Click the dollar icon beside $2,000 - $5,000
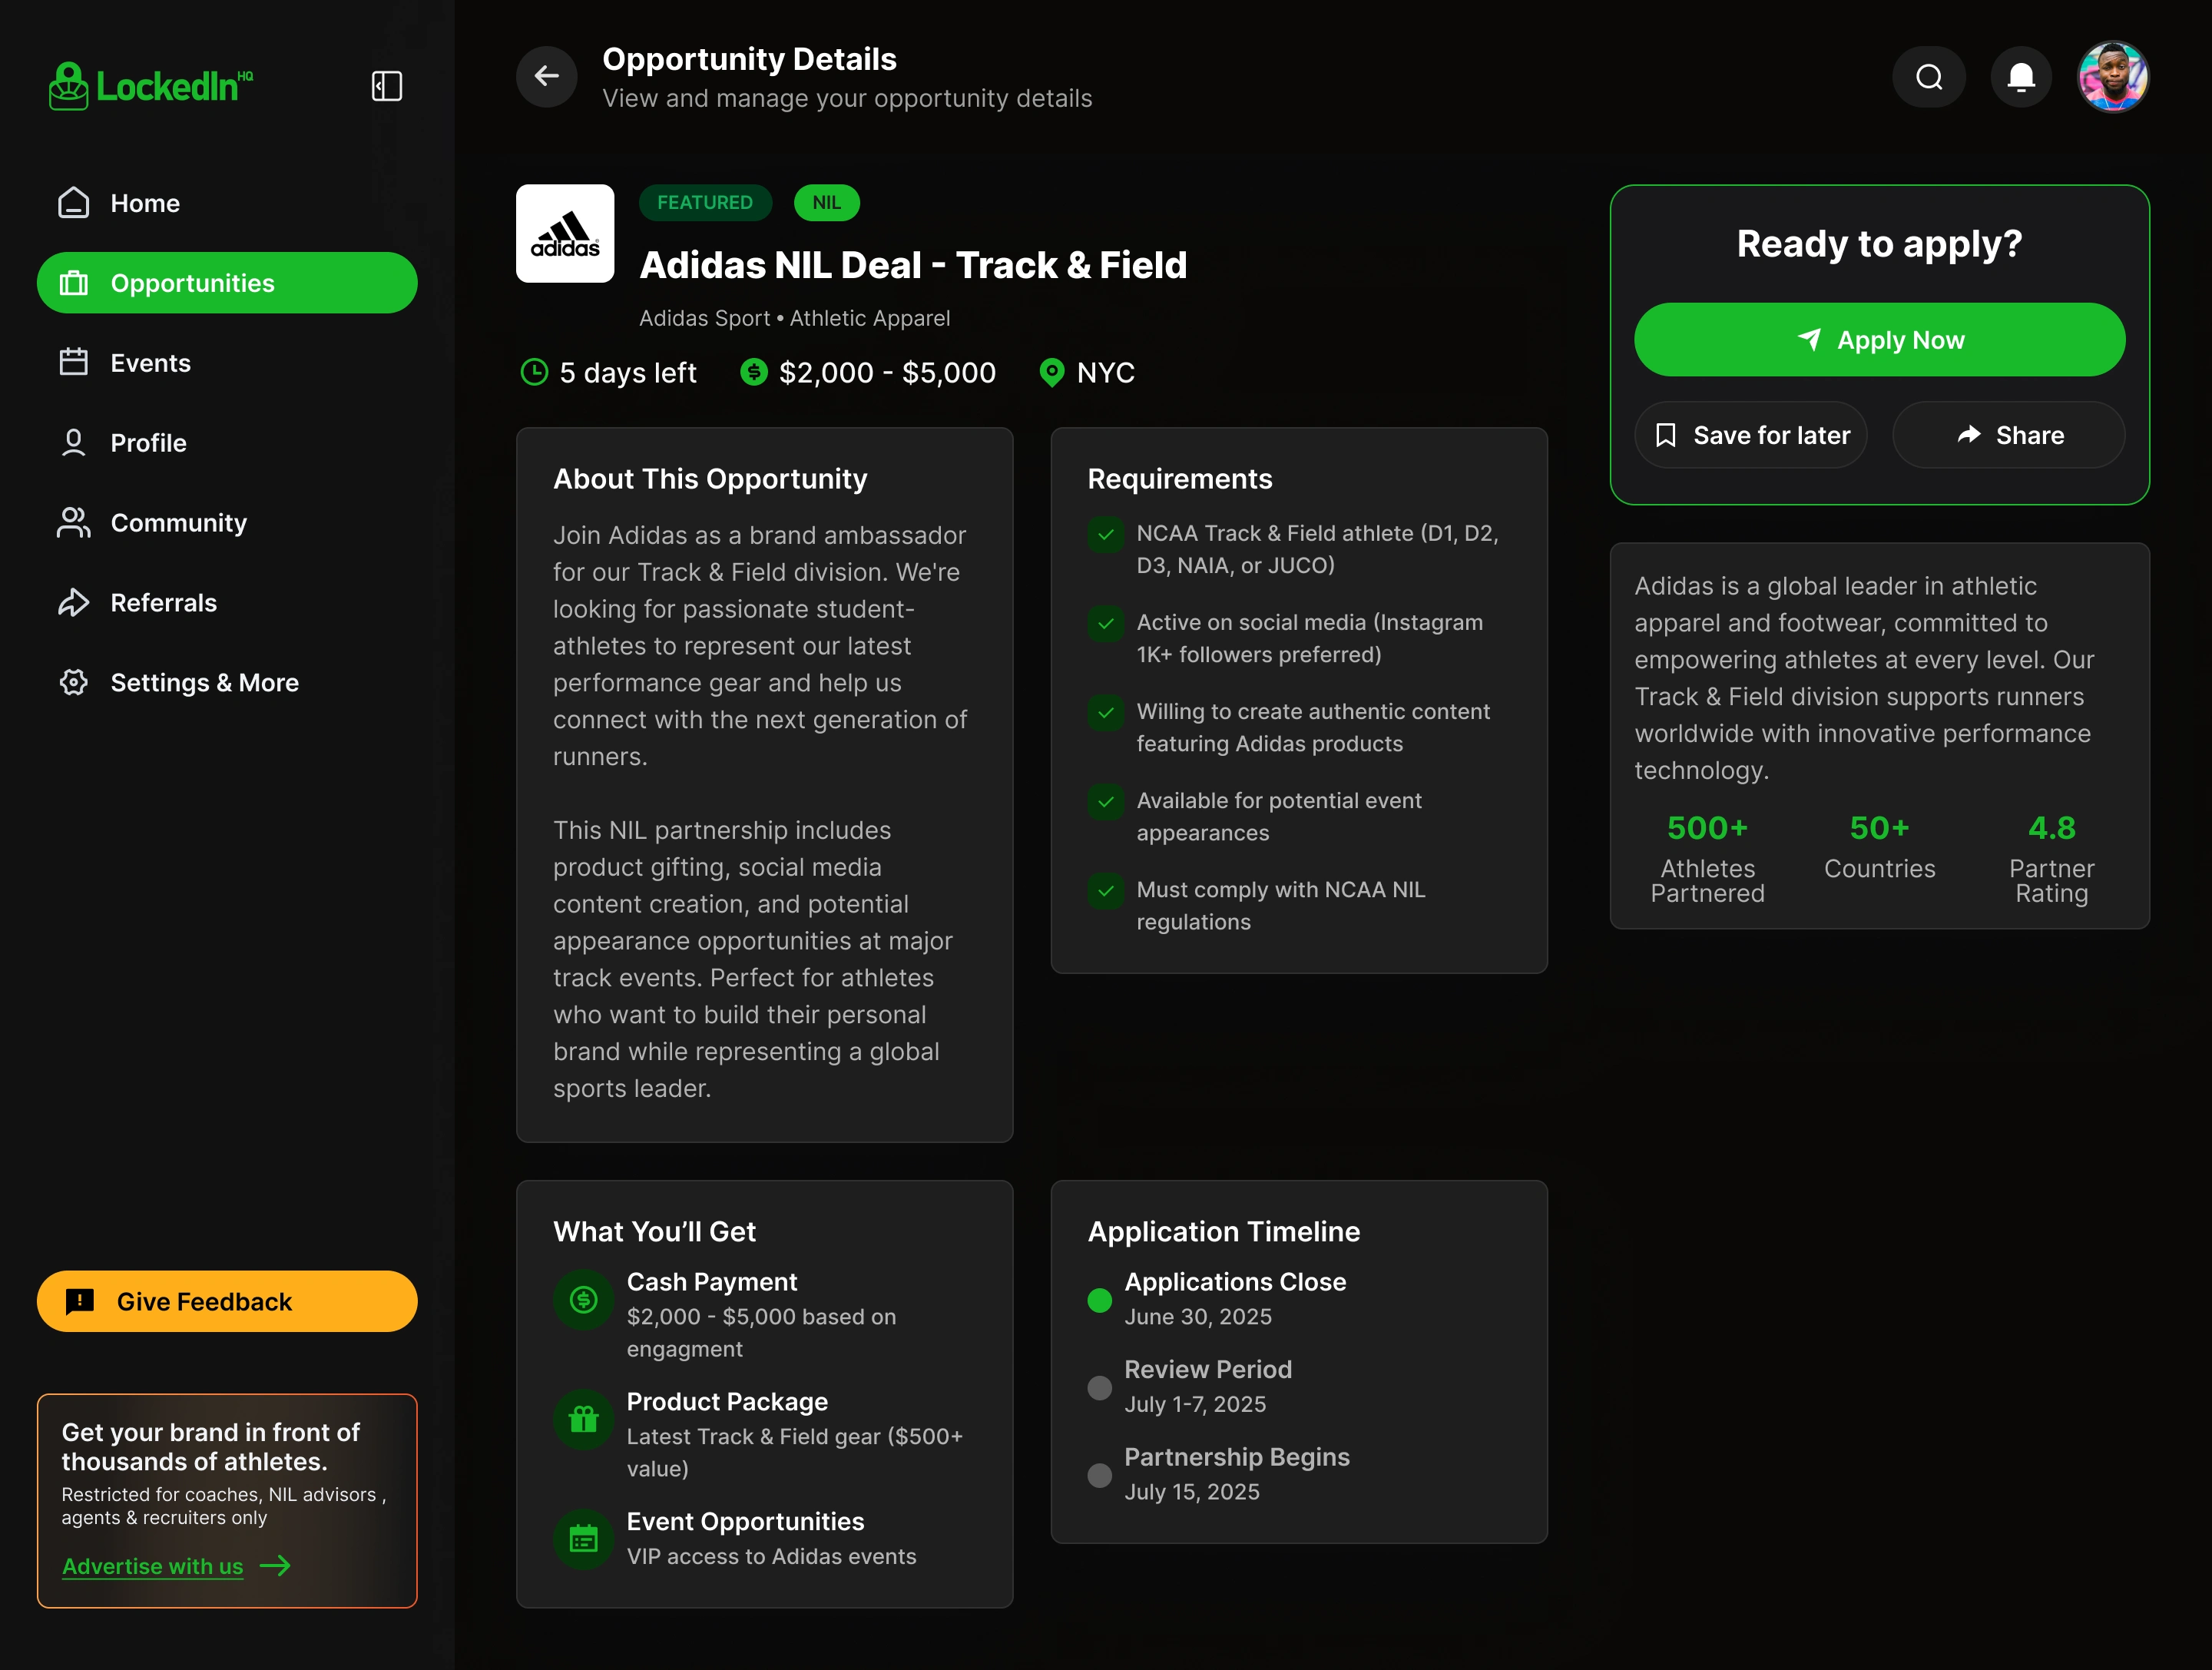The image size is (2212, 1670). (754, 372)
